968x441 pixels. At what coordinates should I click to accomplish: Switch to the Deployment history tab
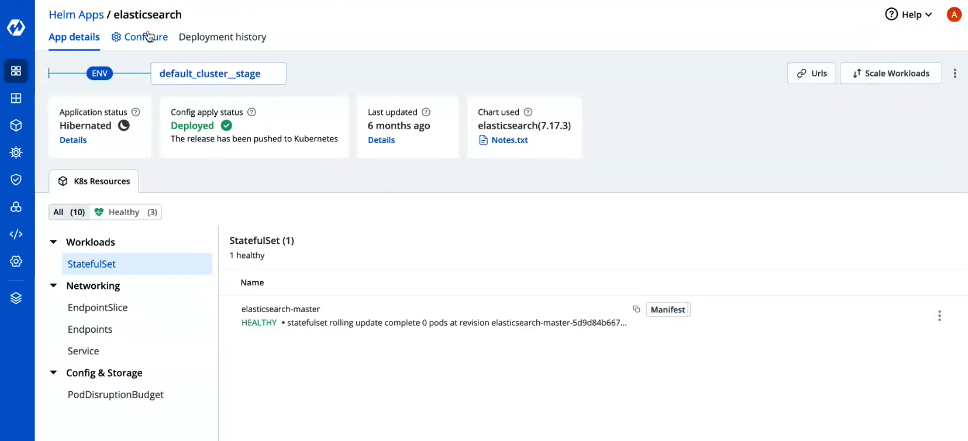[x=222, y=37]
